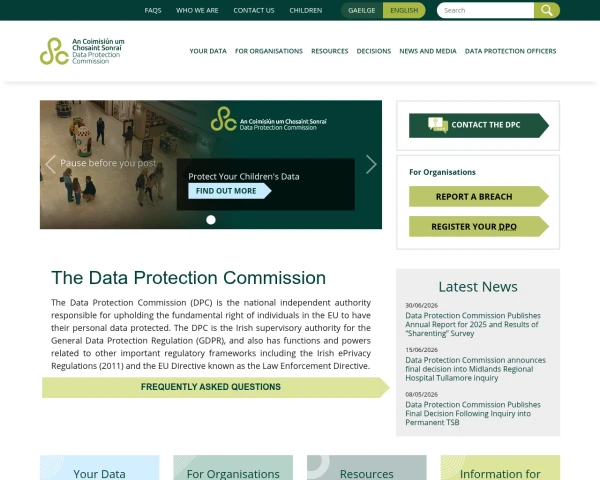Open News and Media navigation item
This screenshot has height=480, width=600.
[428, 51]
